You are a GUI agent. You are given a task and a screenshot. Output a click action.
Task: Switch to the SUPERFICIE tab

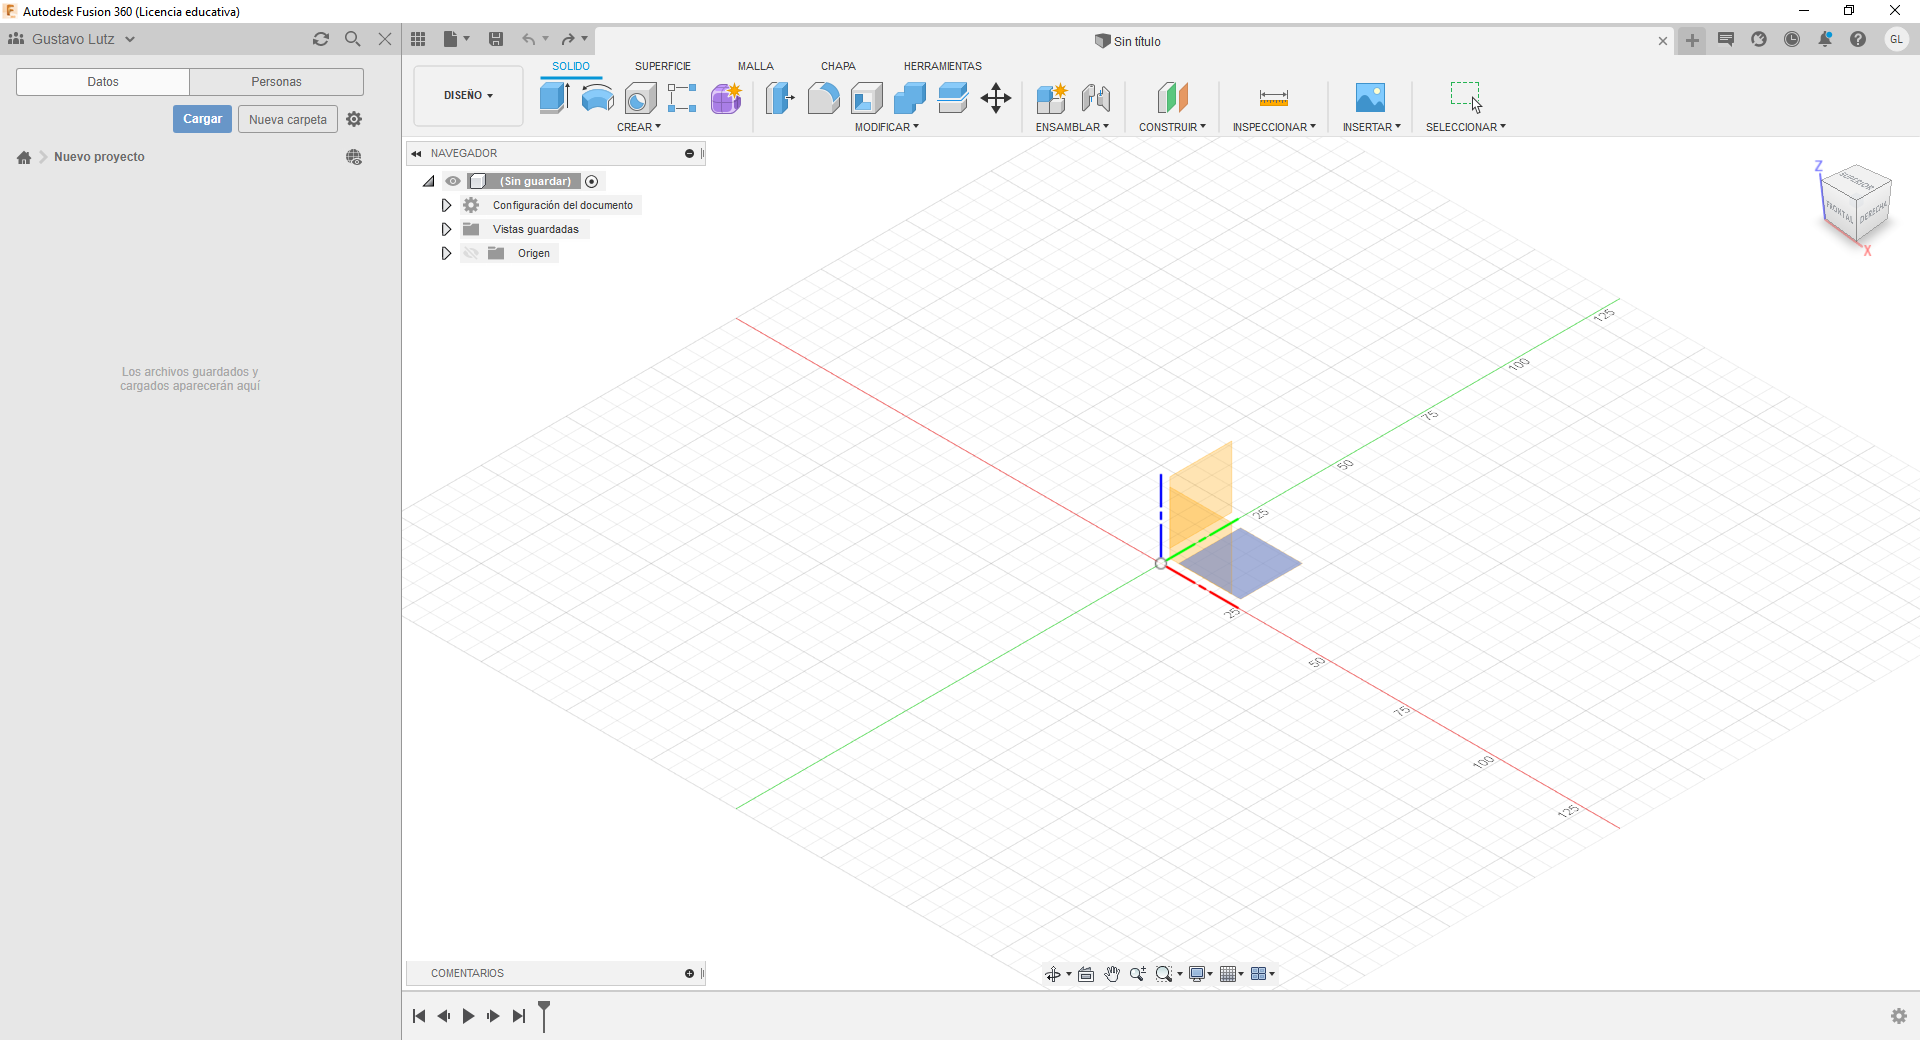tap(662, 66)
